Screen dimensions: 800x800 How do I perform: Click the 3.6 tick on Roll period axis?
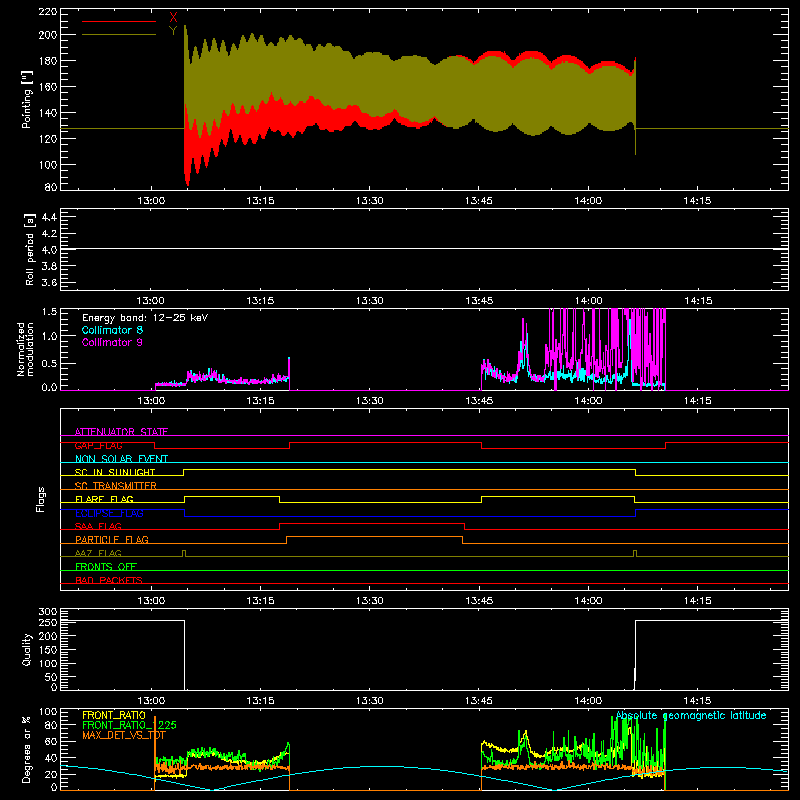coord(49,283)
